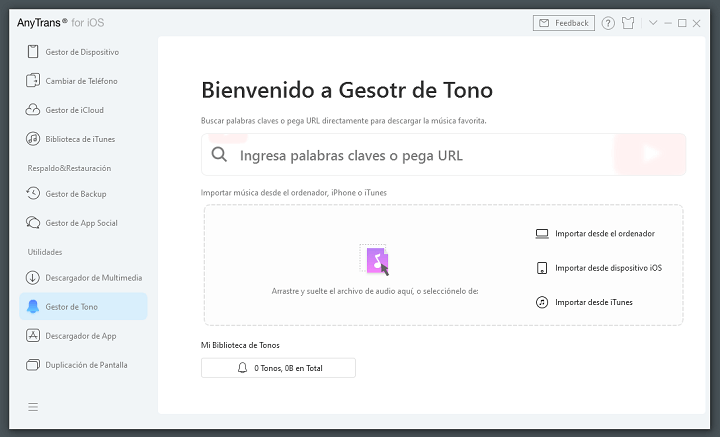720x437 pixels.
Task: Select Gestor de Tono label
Action: point(72,307)
